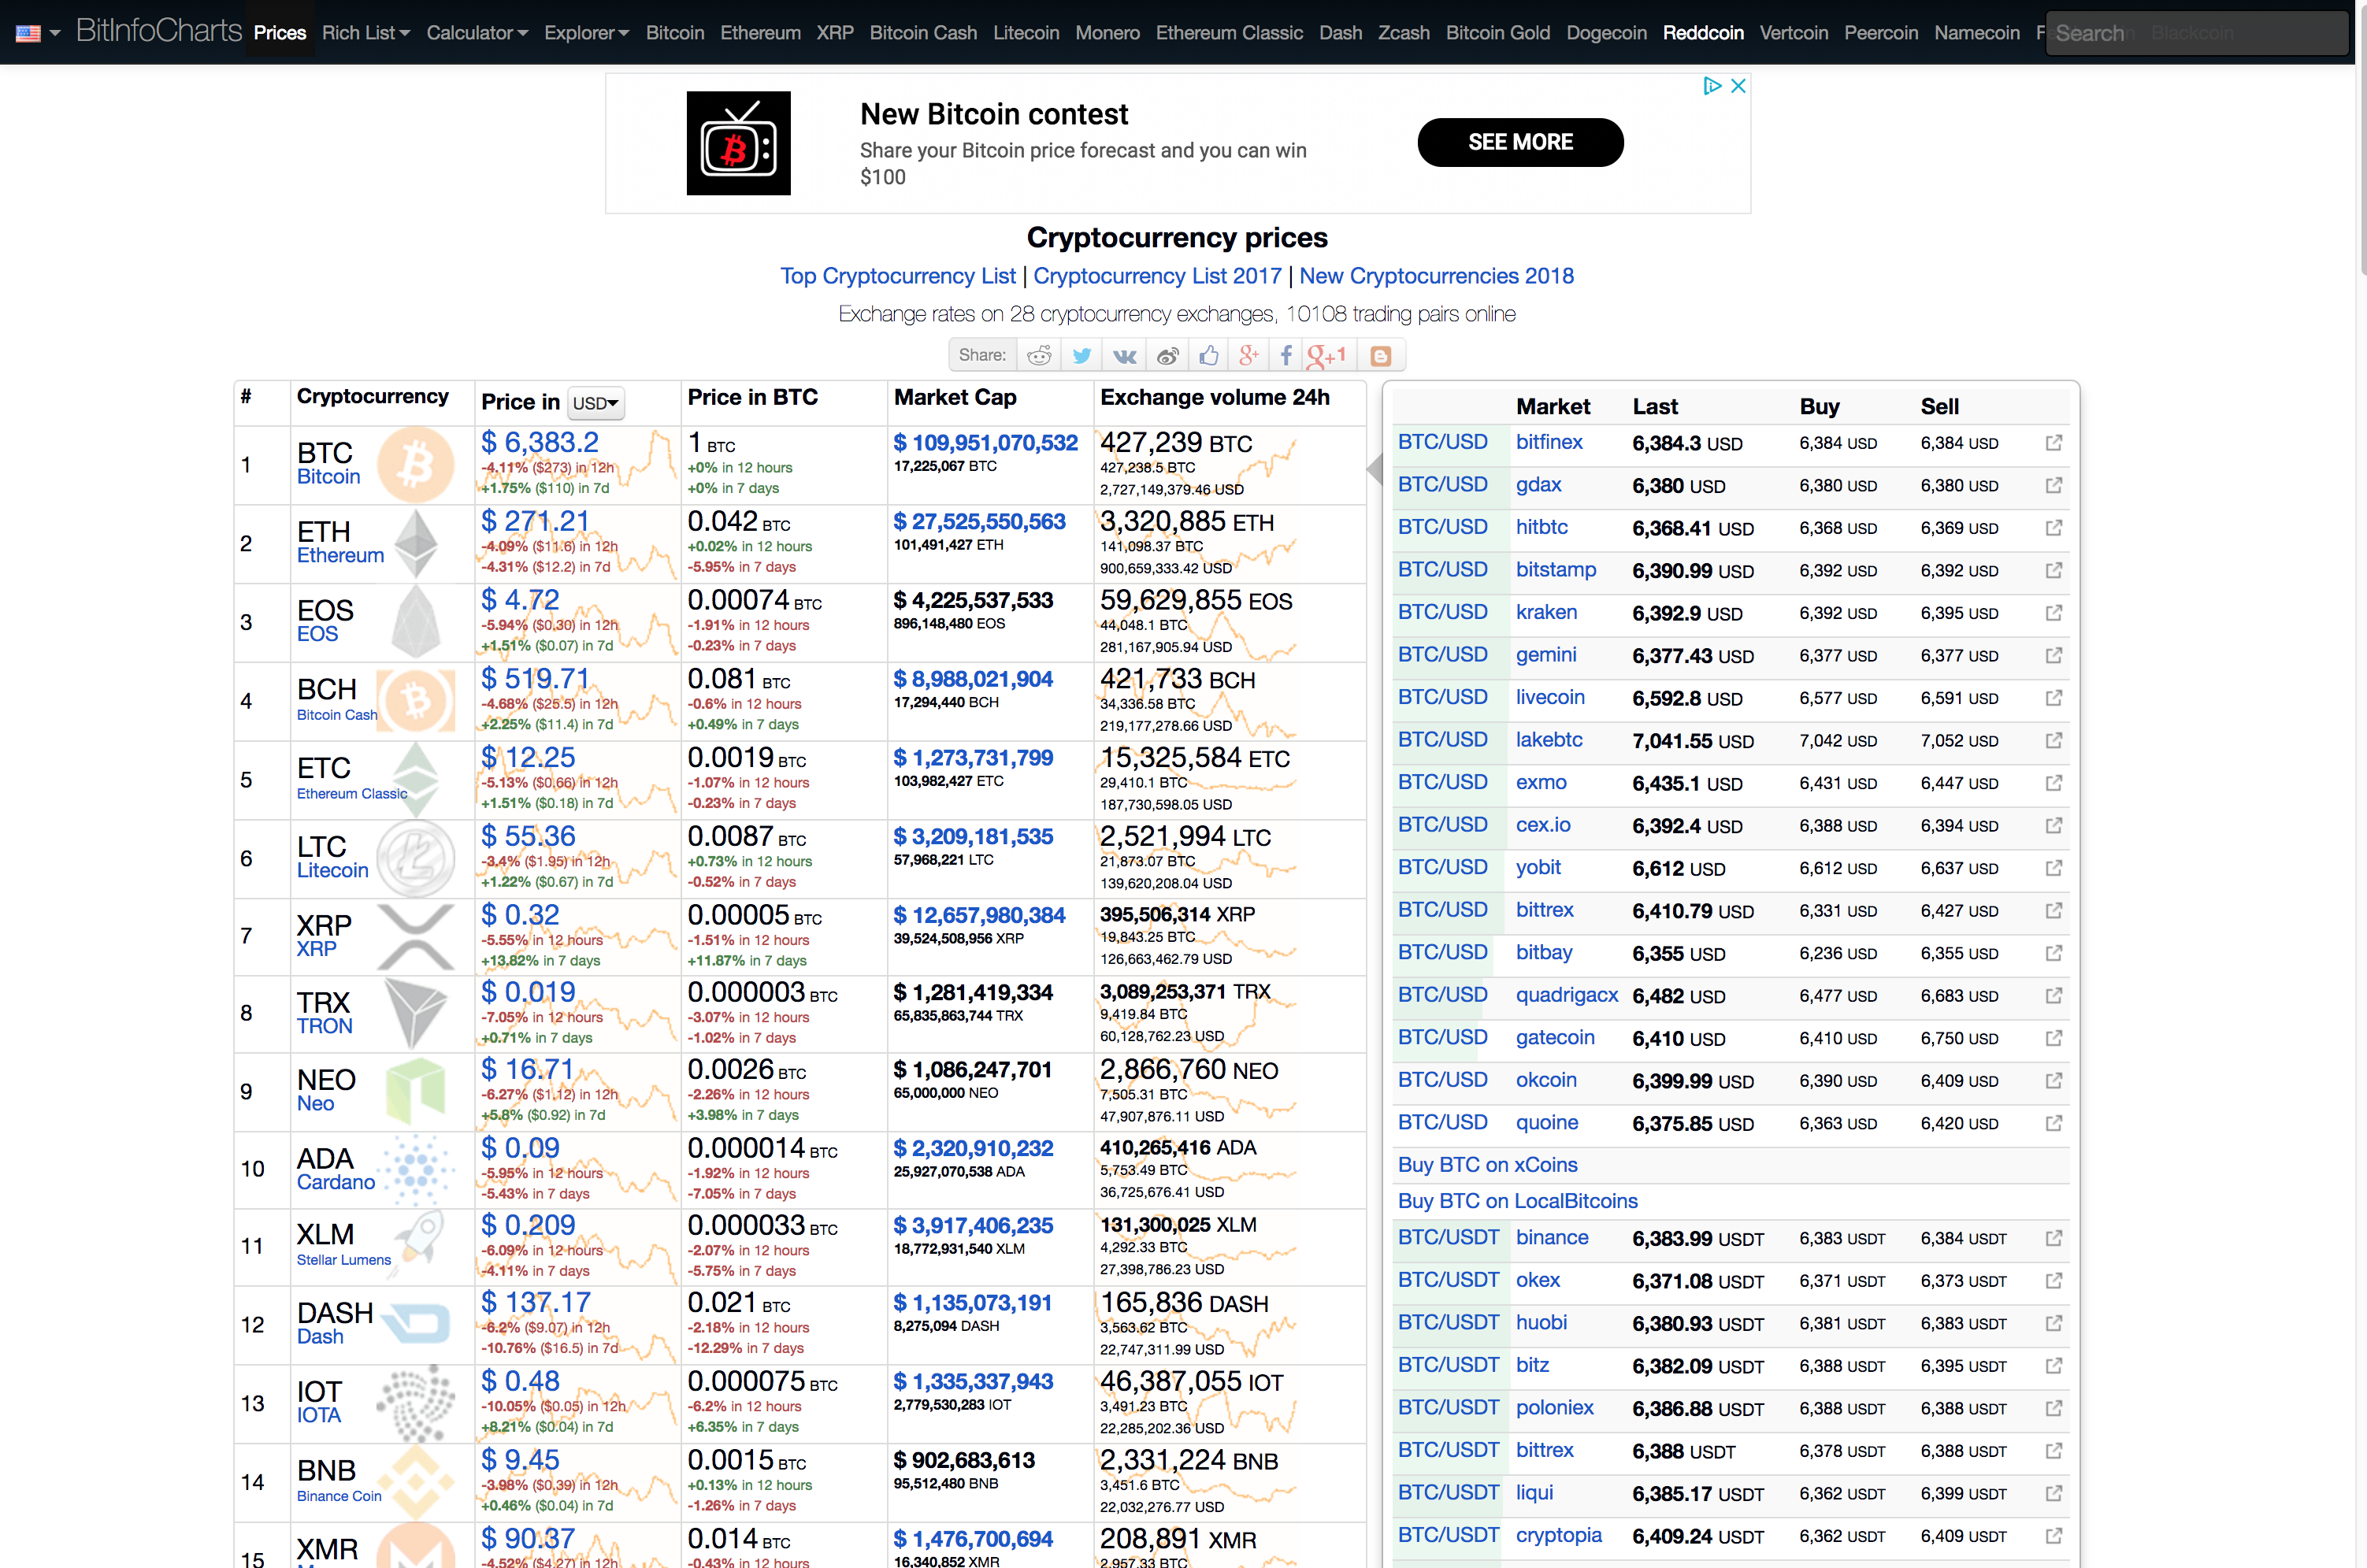Click the XRP X-shaped logo
Screen dimensions: 2367x1568
[415, 936]
